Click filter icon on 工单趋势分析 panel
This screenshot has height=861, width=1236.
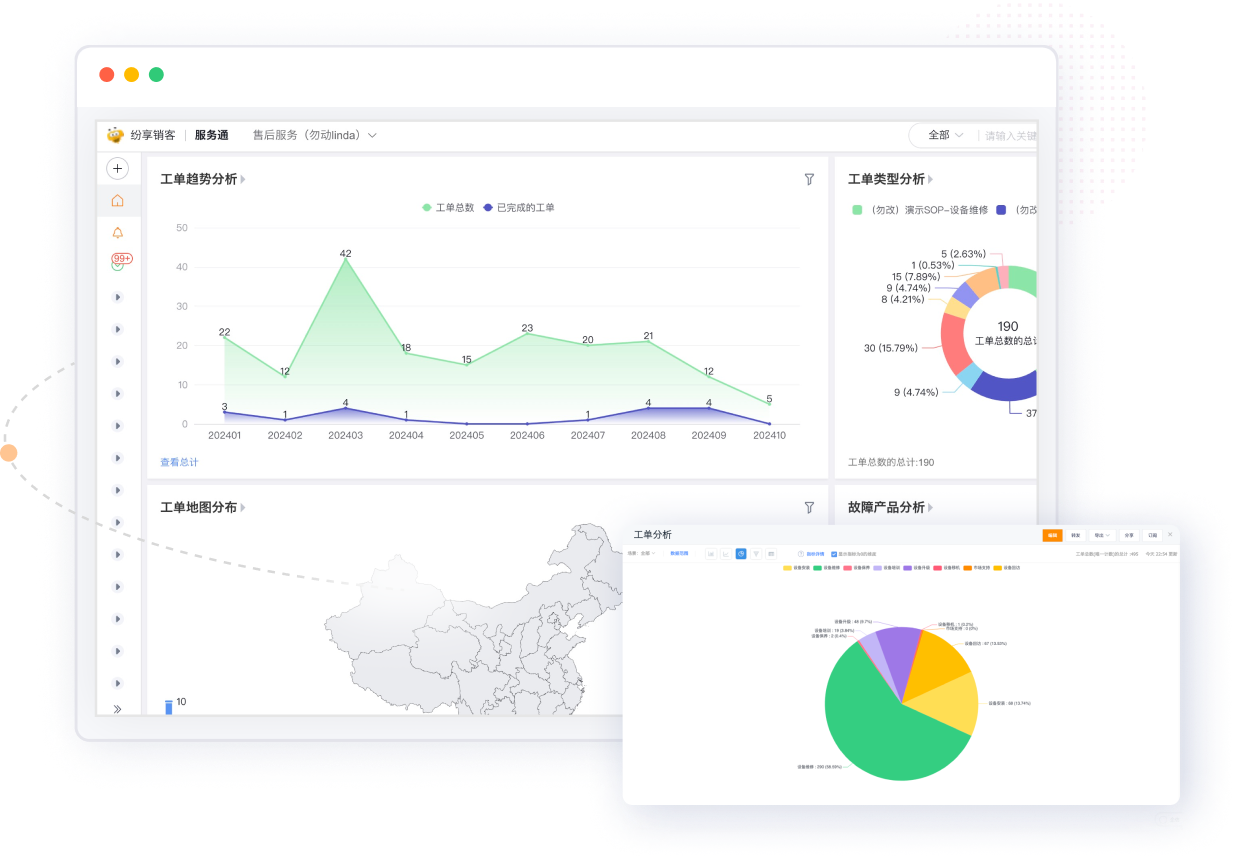coord(809,179)
